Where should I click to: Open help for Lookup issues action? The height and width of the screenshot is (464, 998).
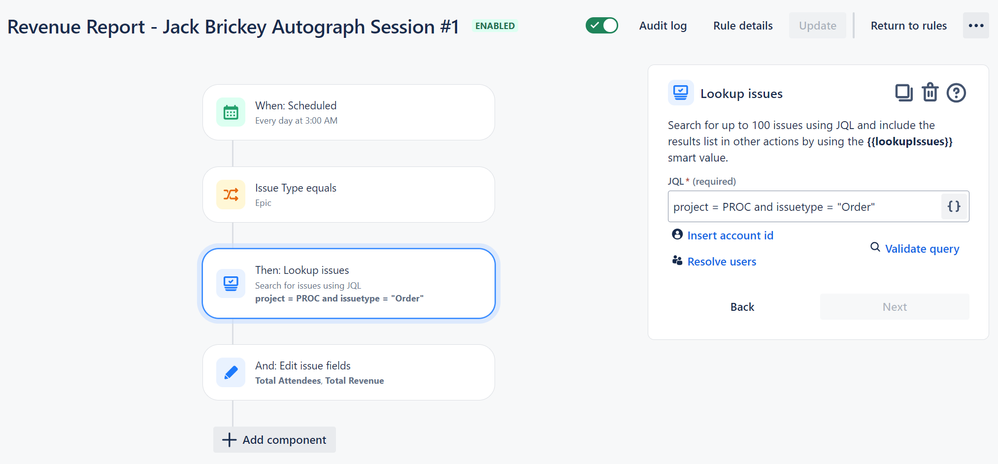click(x=957, y=93)
